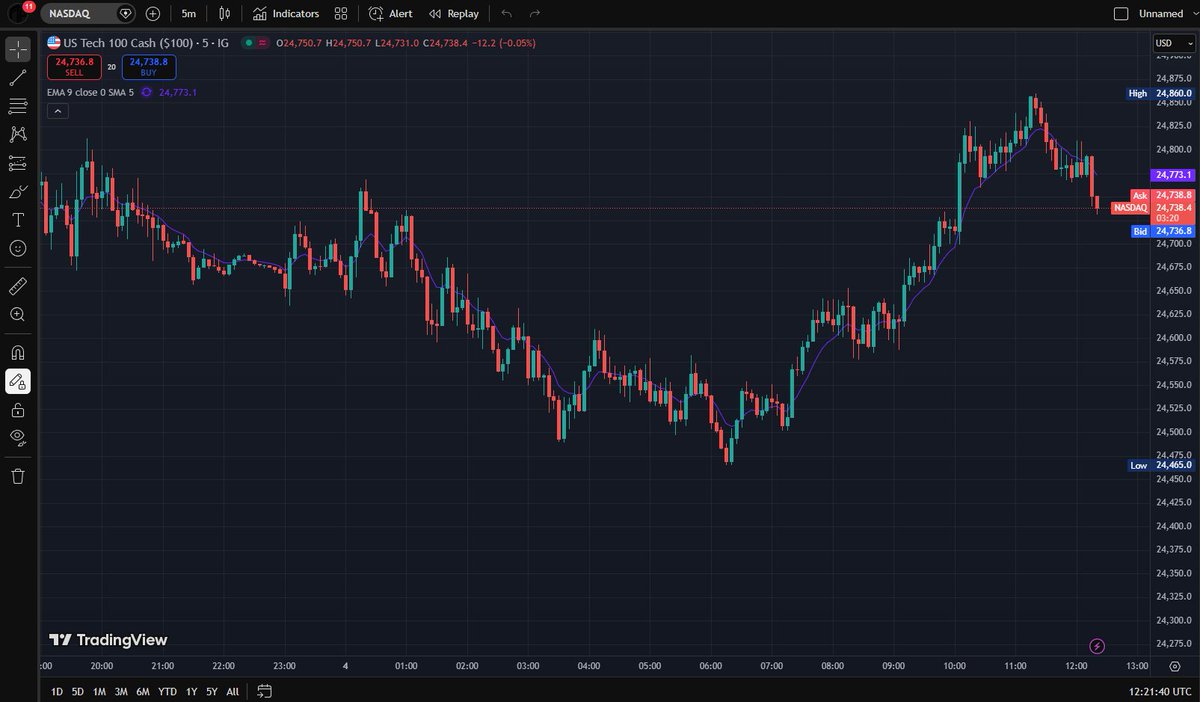Open the Gann and Fibonacci tools

[x=18, y=106]
